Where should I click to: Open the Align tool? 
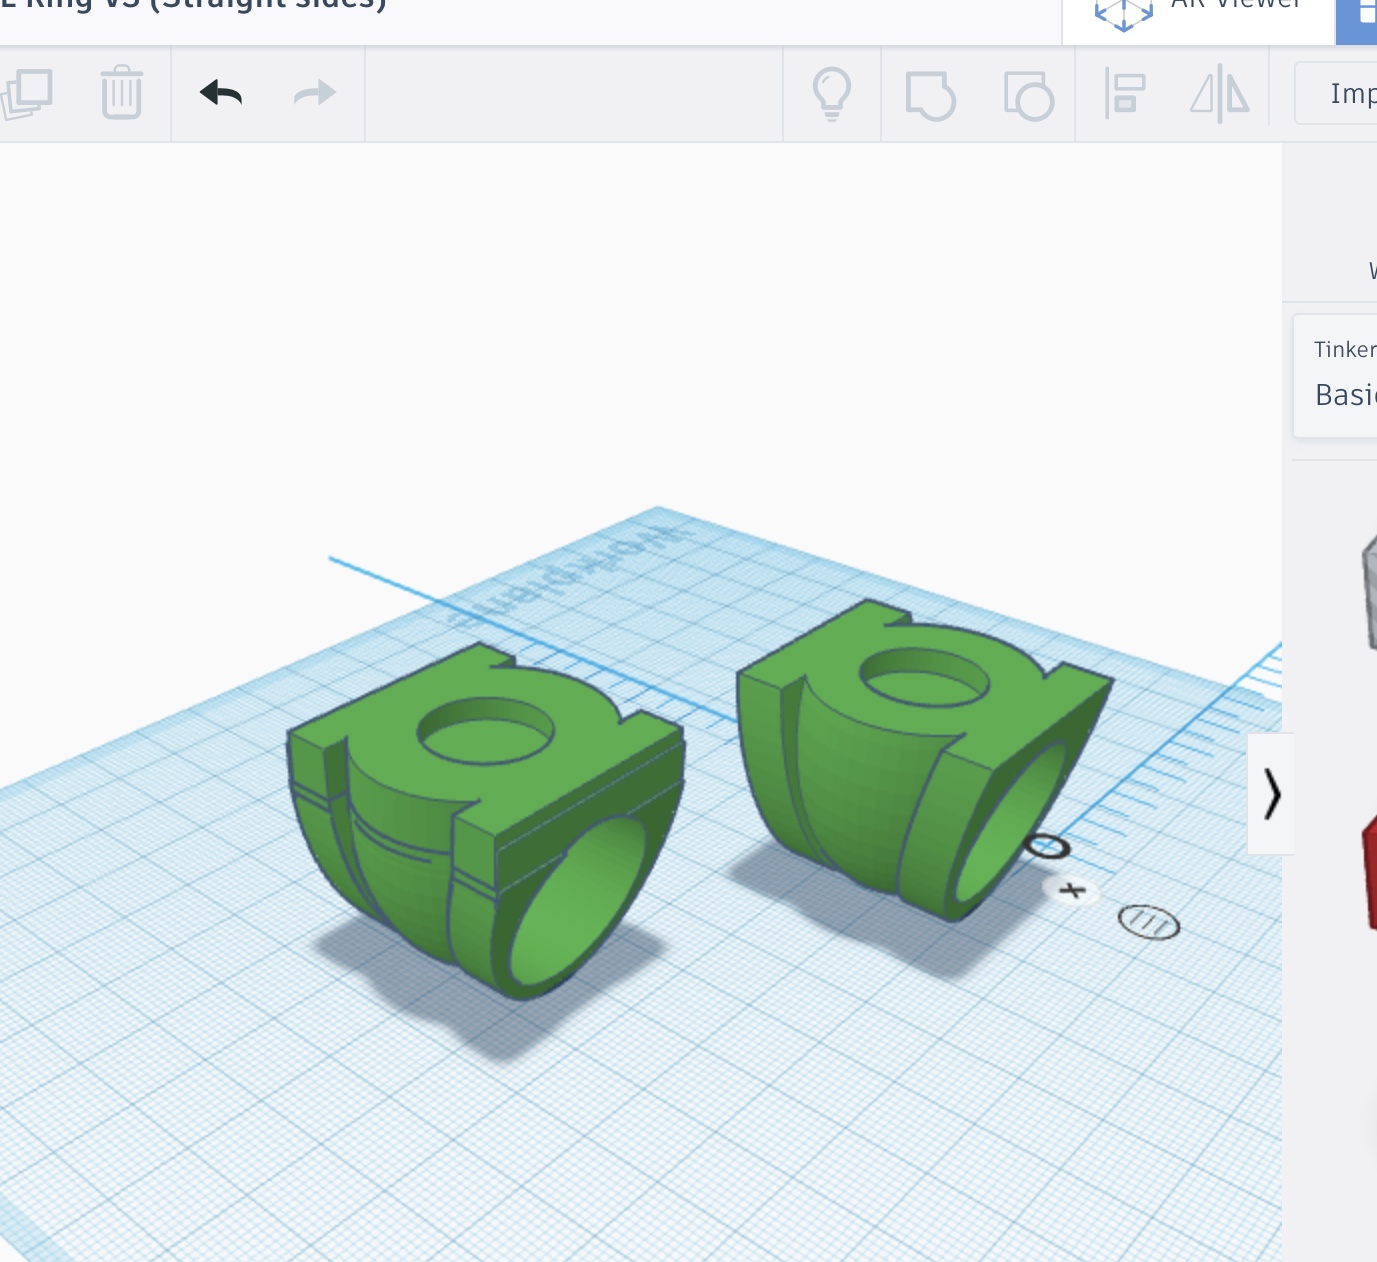1124,94
